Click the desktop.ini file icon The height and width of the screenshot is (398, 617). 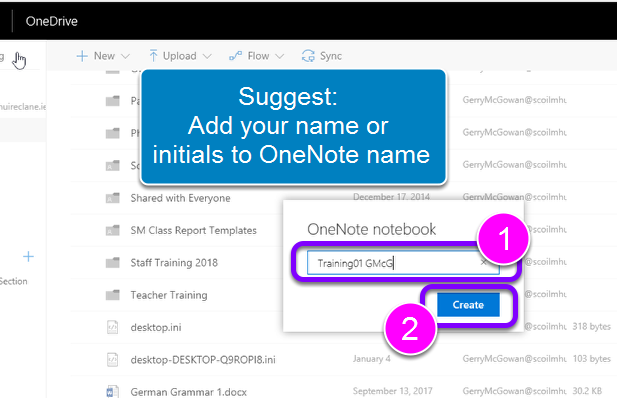[x=113, y=327]
